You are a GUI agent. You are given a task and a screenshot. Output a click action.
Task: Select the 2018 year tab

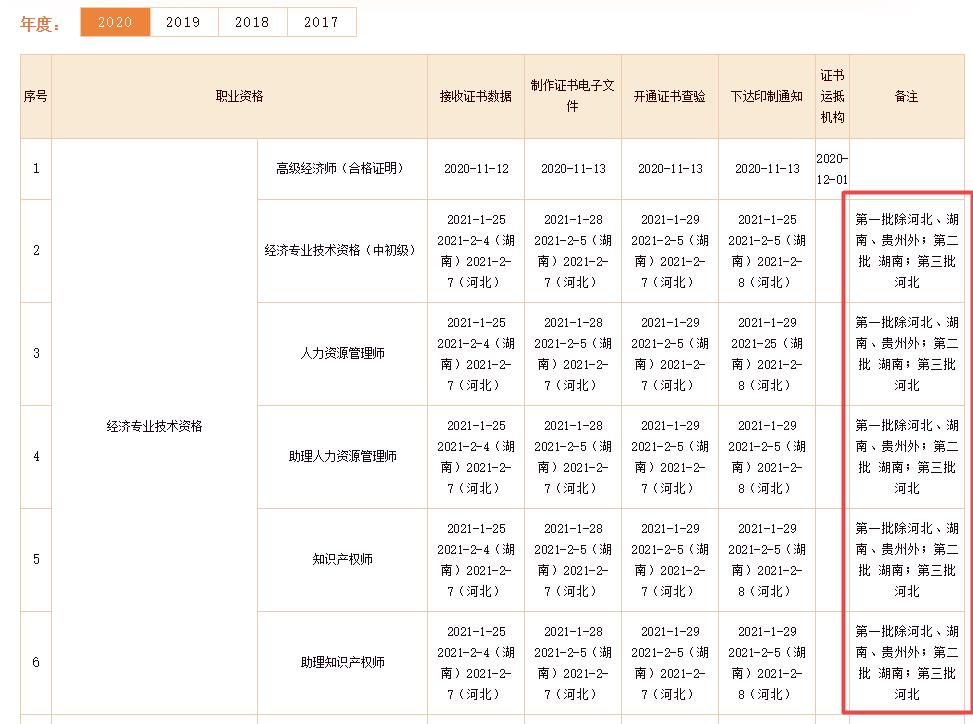pos(252,22)
